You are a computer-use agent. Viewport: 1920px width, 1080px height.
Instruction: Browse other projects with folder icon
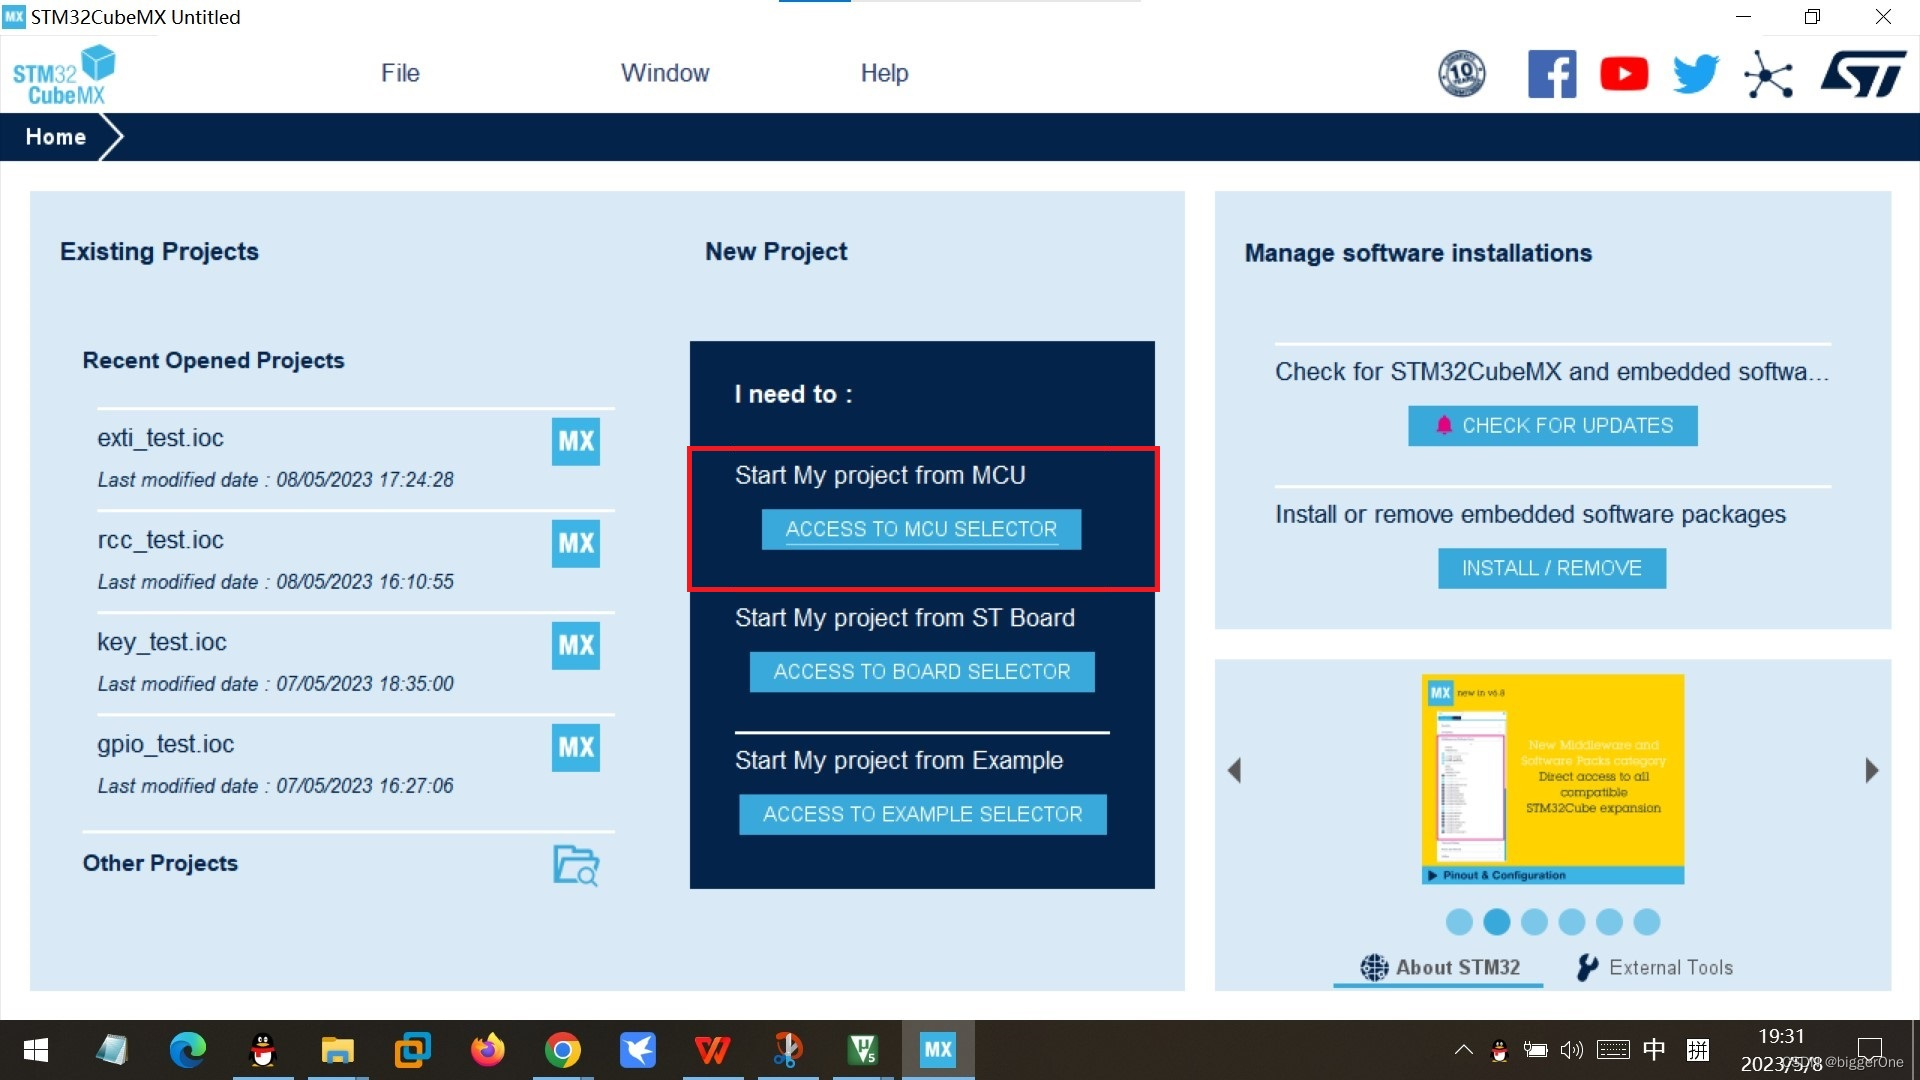576,865
